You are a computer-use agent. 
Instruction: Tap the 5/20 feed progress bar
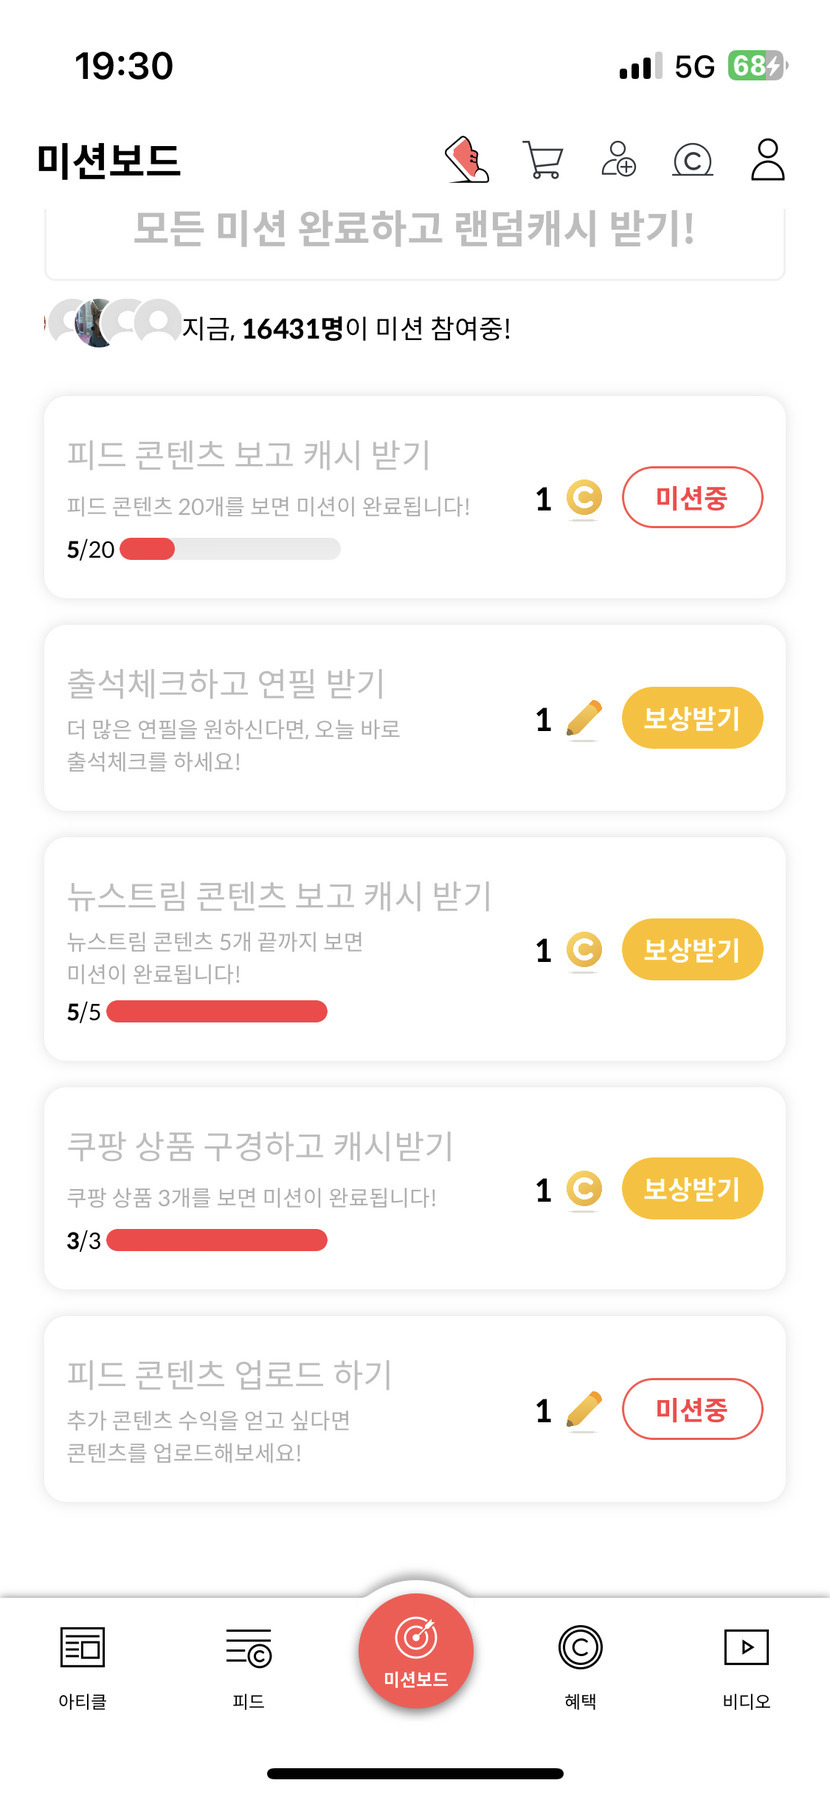click(x=230, y=549)
